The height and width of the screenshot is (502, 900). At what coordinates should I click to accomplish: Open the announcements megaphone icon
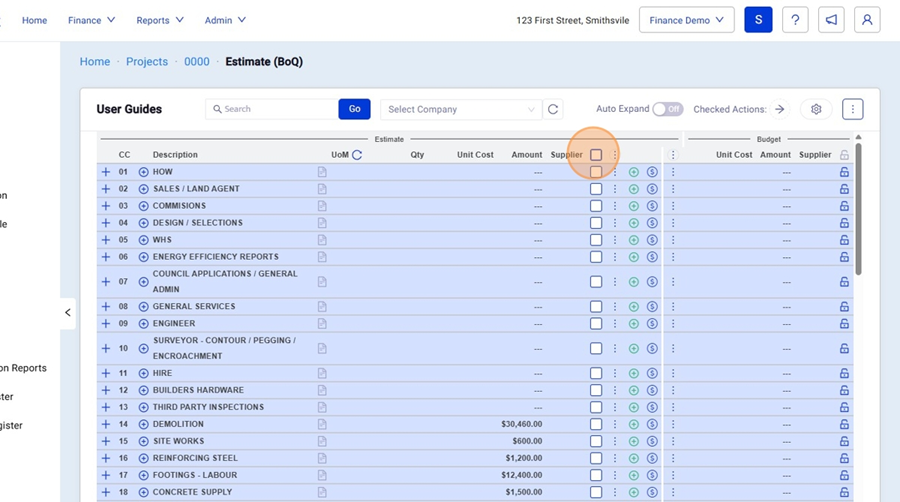pos(830,20)
